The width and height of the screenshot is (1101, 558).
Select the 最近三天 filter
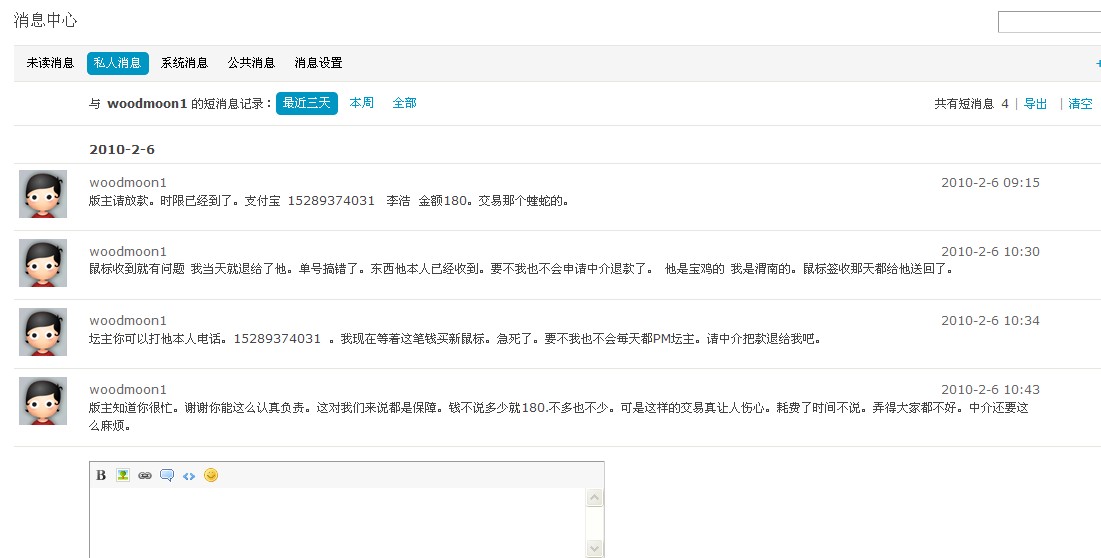tap(306, 103)
